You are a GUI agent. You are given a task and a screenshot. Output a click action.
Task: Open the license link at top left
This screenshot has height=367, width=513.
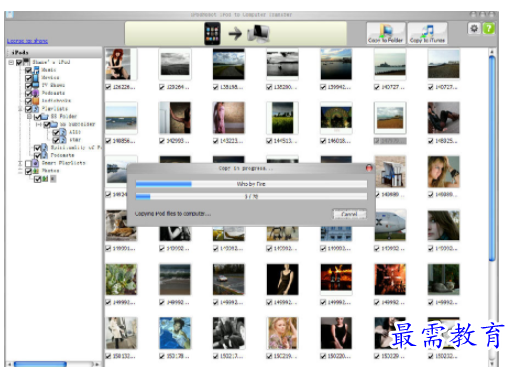pos(27,41)
